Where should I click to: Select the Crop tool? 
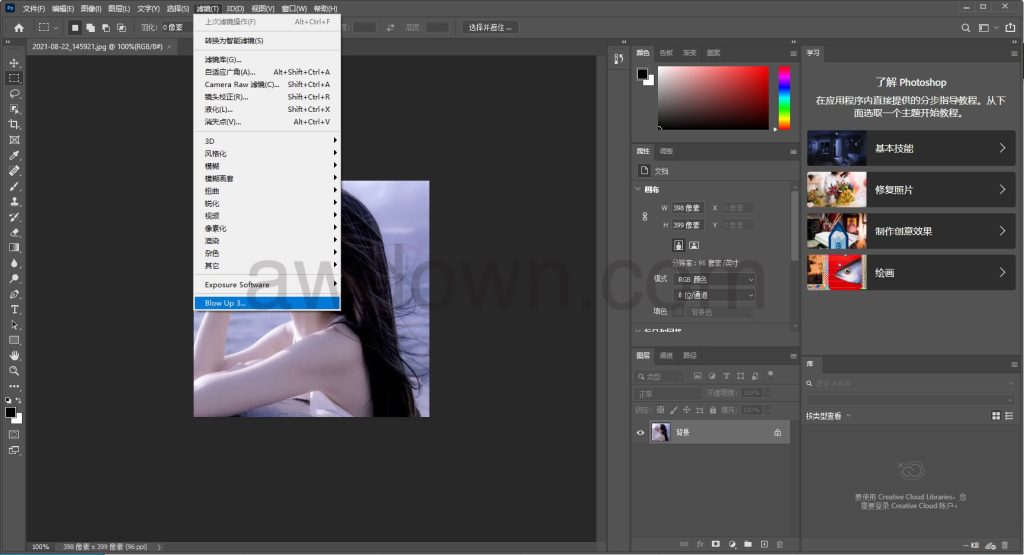tap(14, 124)
